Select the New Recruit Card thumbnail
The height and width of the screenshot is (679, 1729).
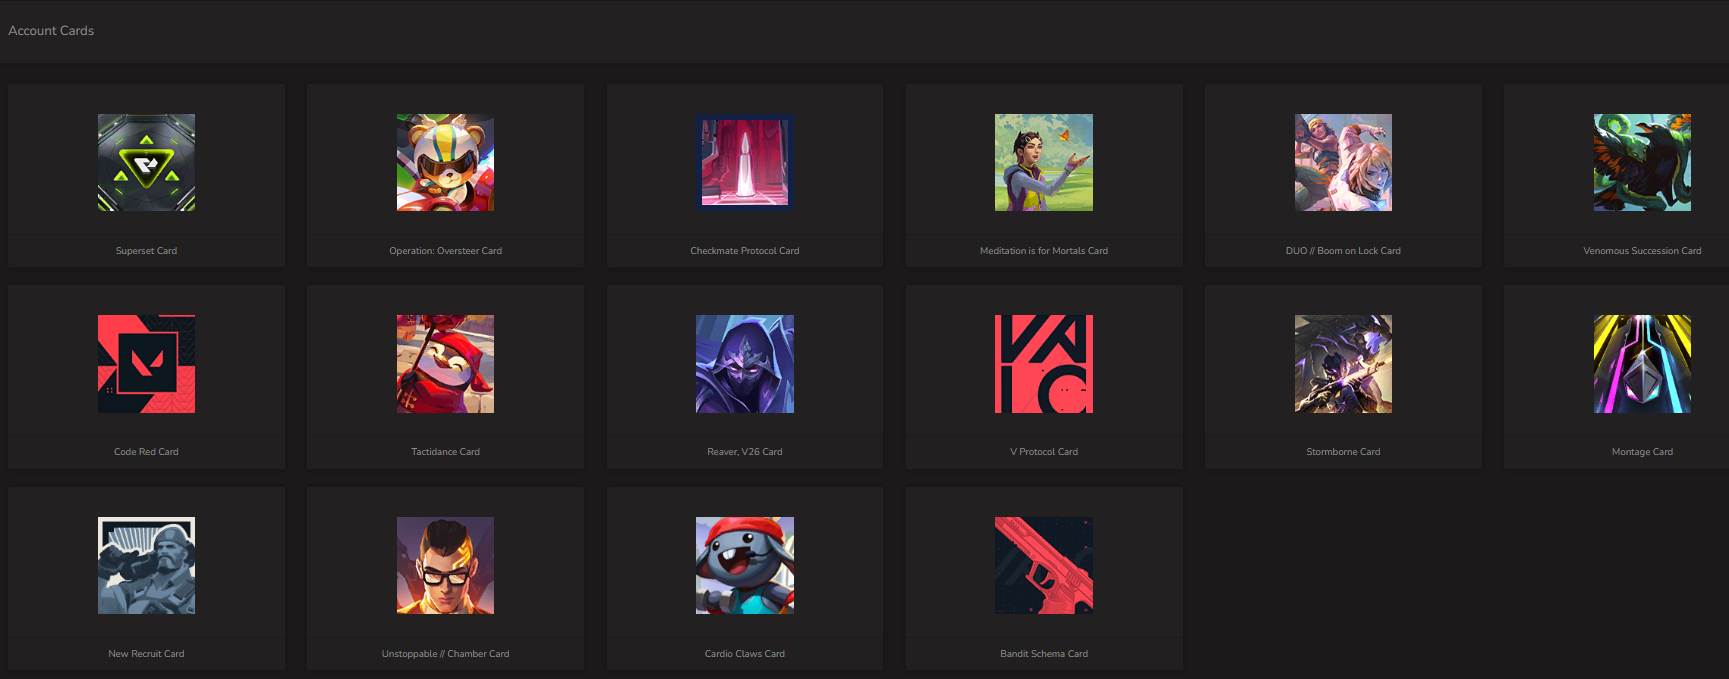click(146, 565)
